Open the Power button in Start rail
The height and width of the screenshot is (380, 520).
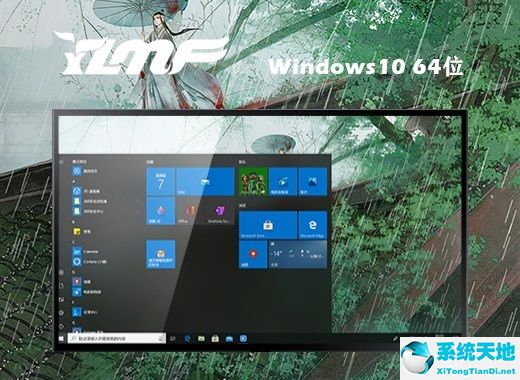pyautogui.click(x=61, y=326)
